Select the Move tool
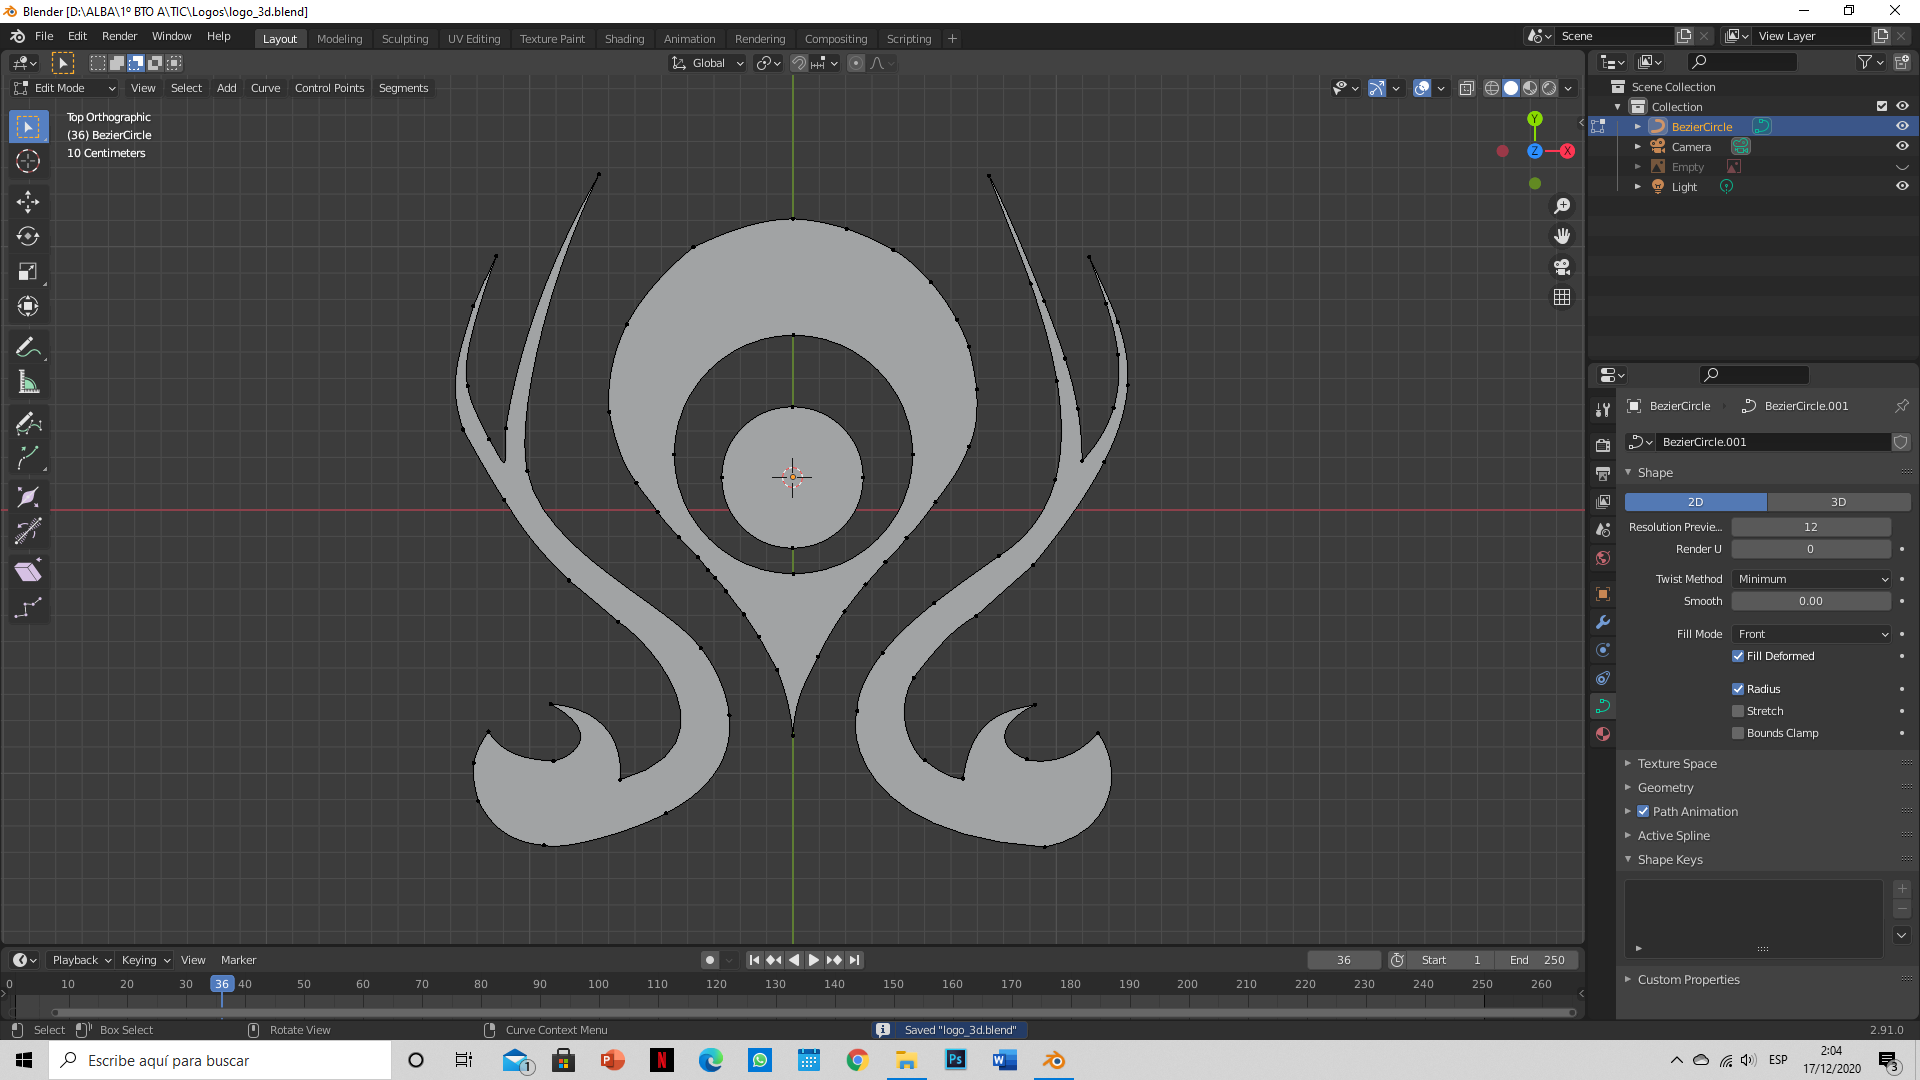 point(28,202)
